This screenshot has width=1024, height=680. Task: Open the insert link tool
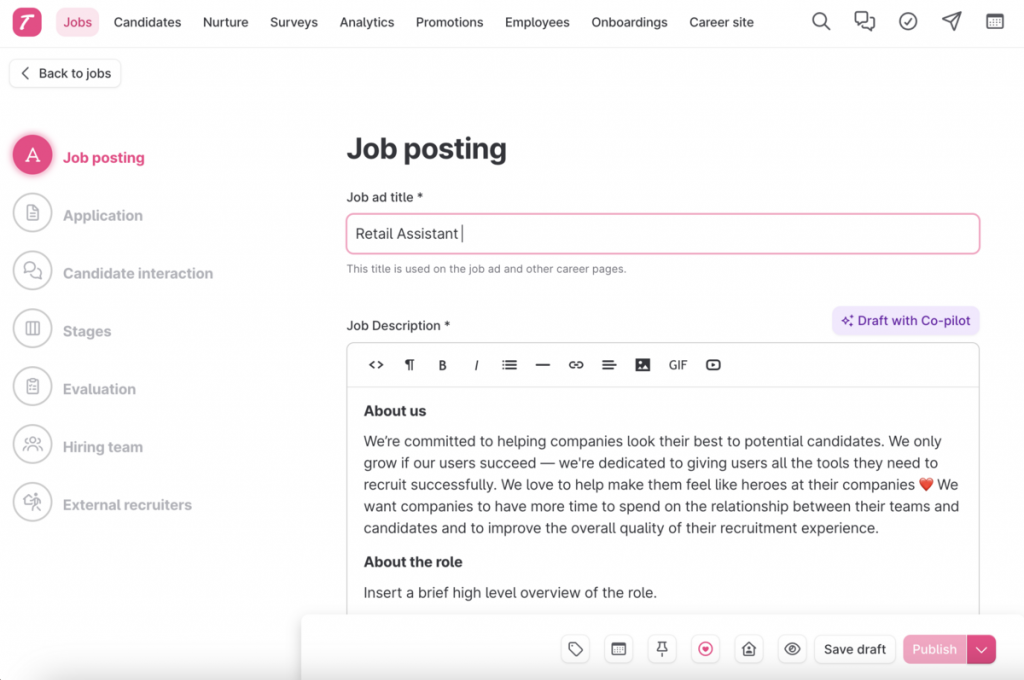coord(576,365)
